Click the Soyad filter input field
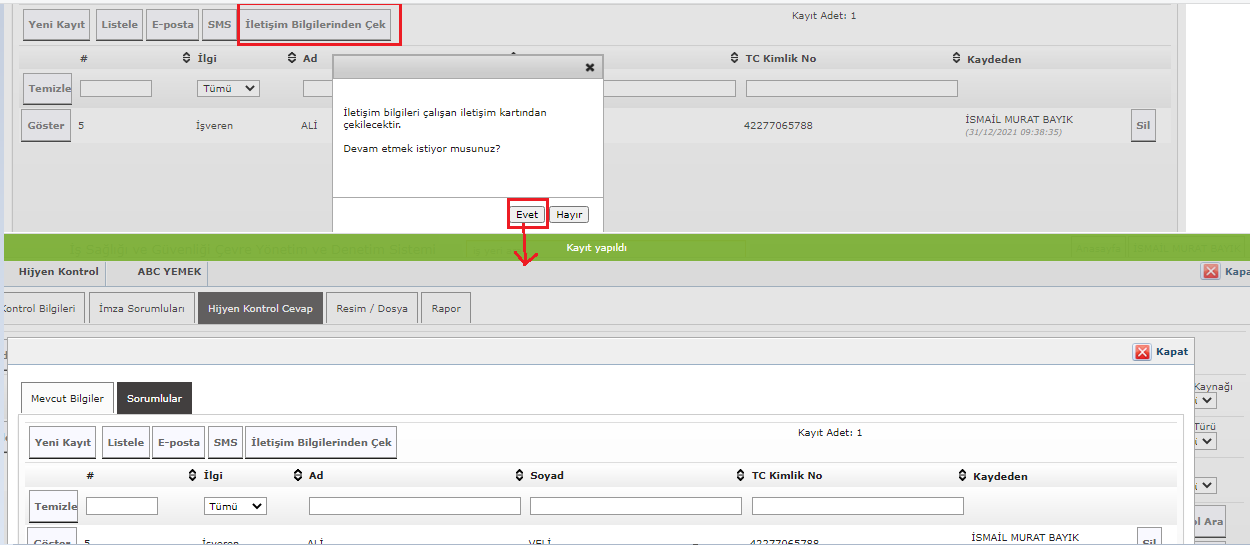Screen dimensions: 1250x545 pos(635,506)
